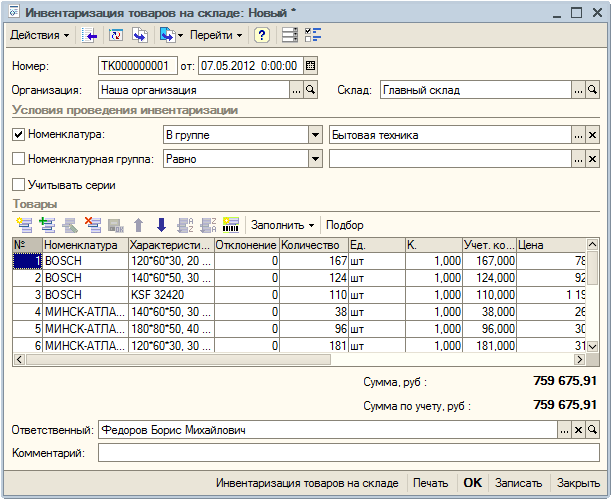Click the Номенклатура column header
Image resolution: width=611 pixels, height=499 pixels.
point(85,245)
